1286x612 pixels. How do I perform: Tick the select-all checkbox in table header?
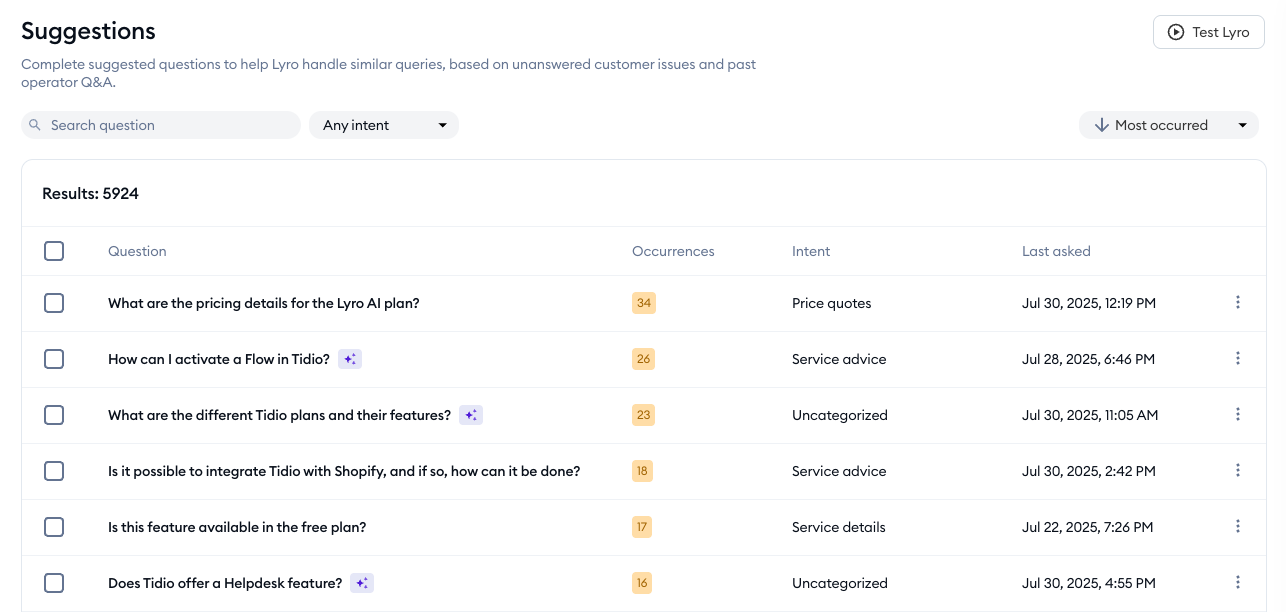[x=54, y=251]
